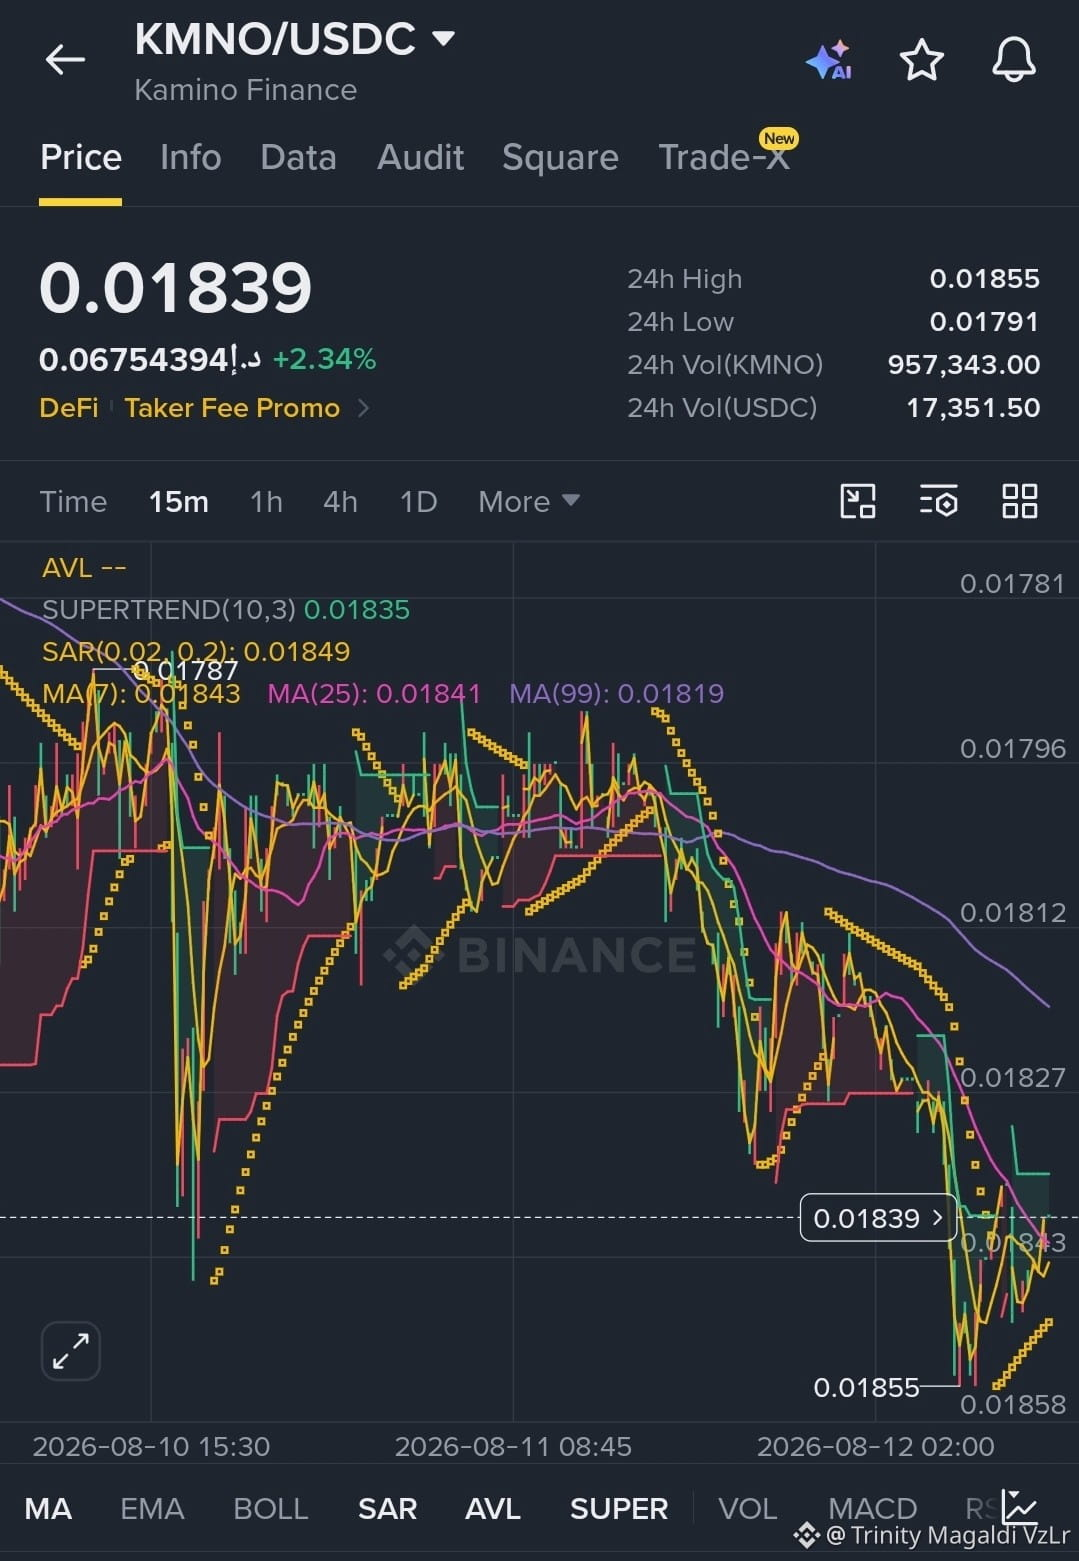1079x1561 pixels.
Task: Open the Trade-X tab
Action: pos(724,158)
